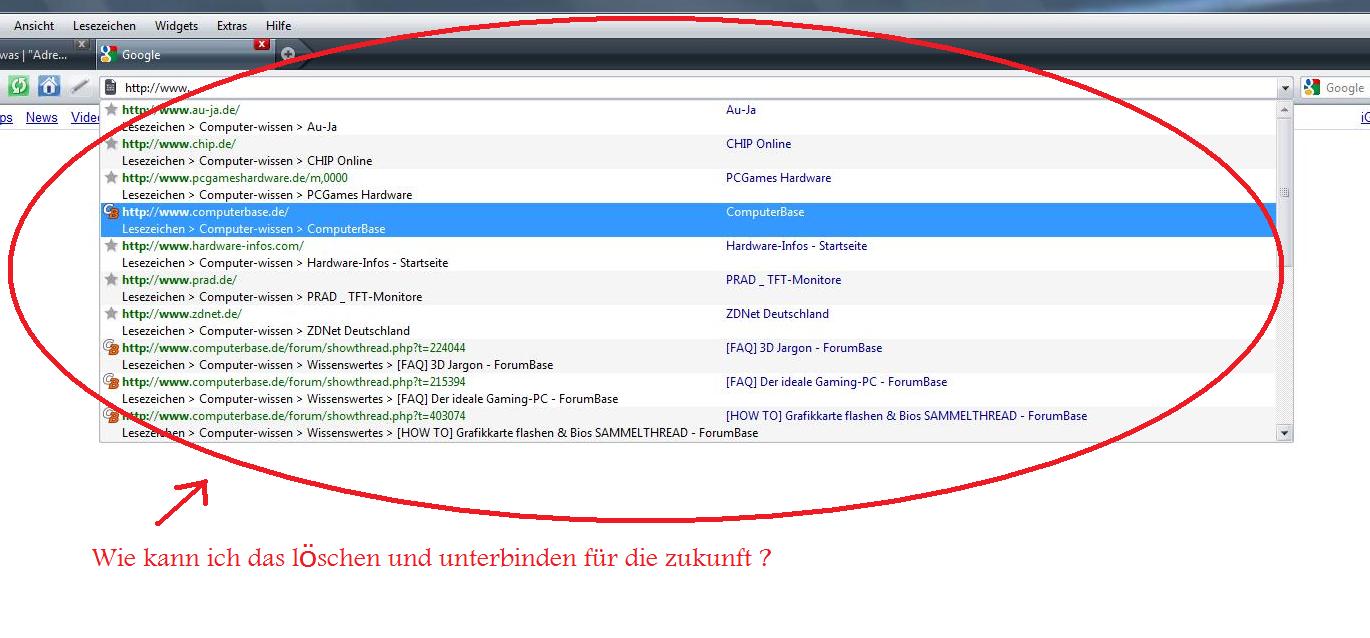
Task: Click suggestion list scrollbar up arrow
Action: click(1284, 109)
